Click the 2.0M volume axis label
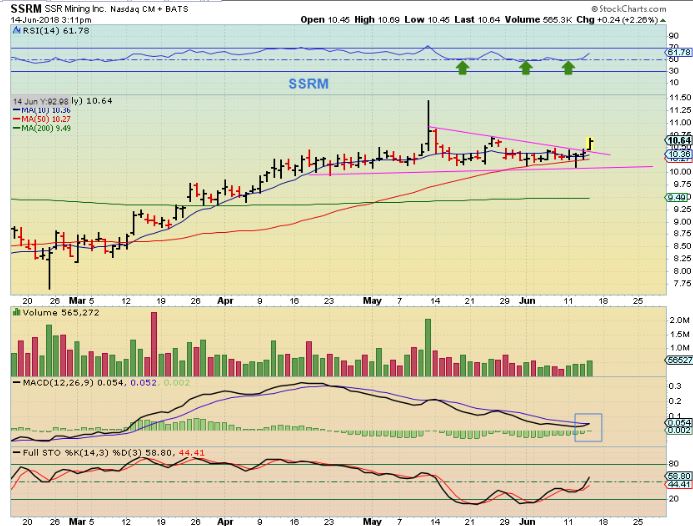The height and width of the screenshot is (526, 693). click(x=680, y=320)
